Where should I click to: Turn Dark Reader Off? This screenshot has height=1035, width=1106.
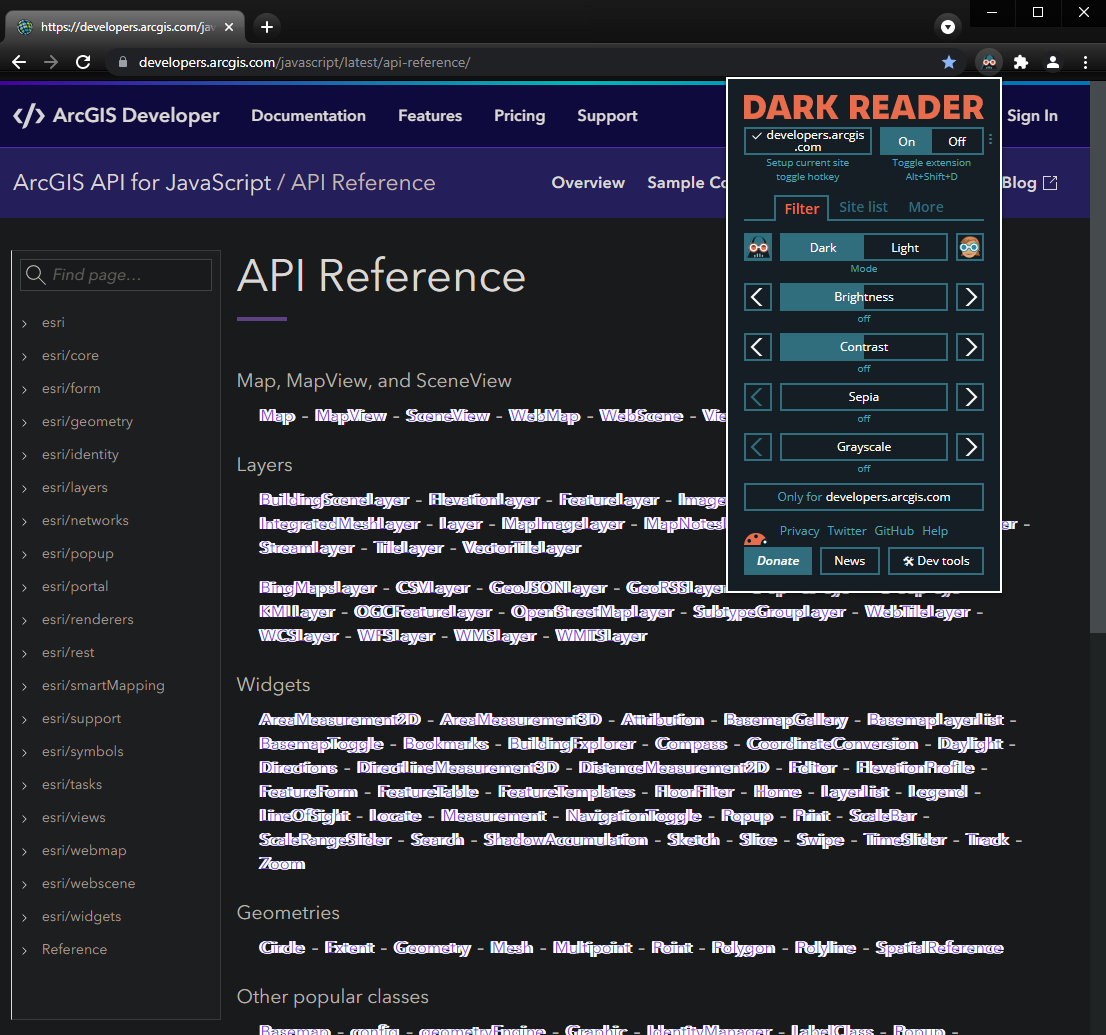pyautogui.click(x=956, y=142)
